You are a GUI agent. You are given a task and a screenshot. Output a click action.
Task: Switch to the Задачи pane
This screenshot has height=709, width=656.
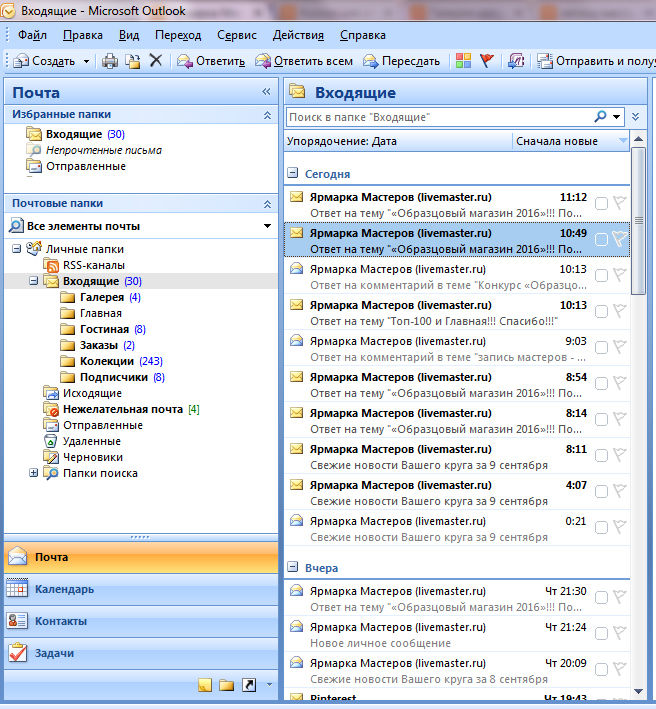[141, 653]
